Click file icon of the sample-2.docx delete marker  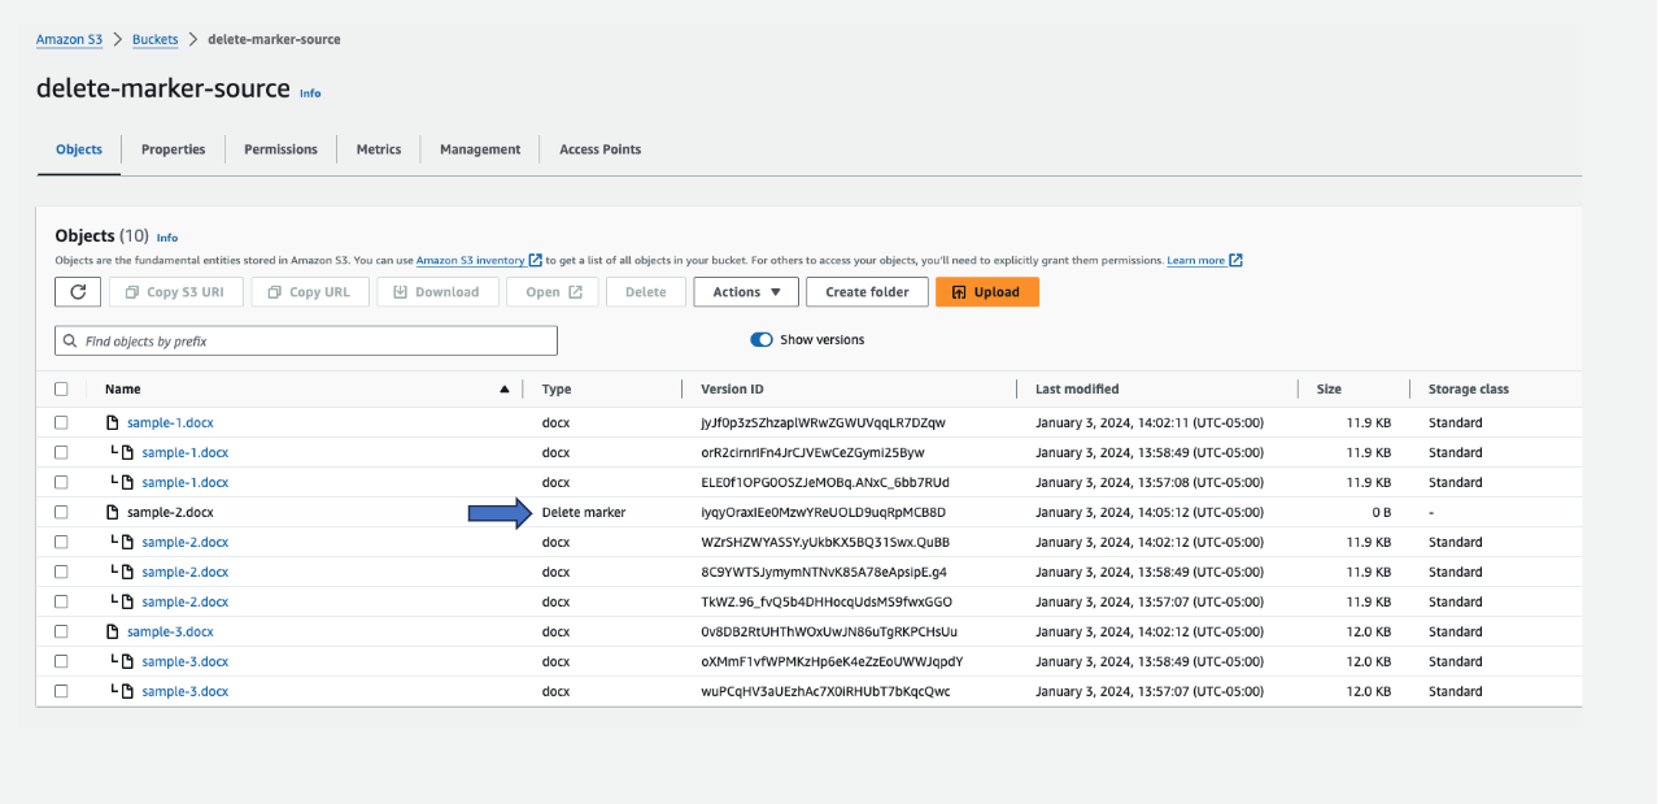point(112,513)
